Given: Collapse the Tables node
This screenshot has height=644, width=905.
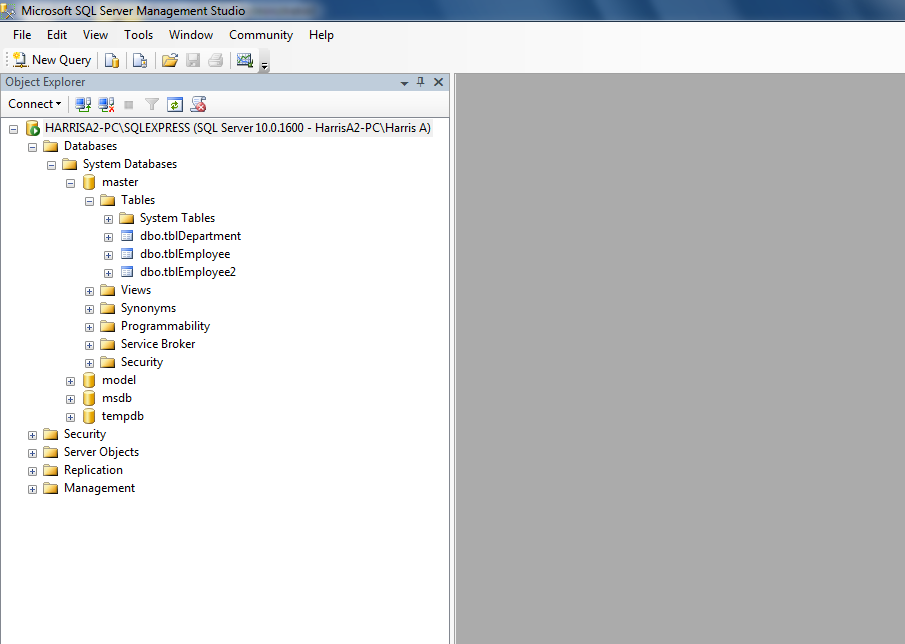Looking at the screenshot, I should point(88,200).
